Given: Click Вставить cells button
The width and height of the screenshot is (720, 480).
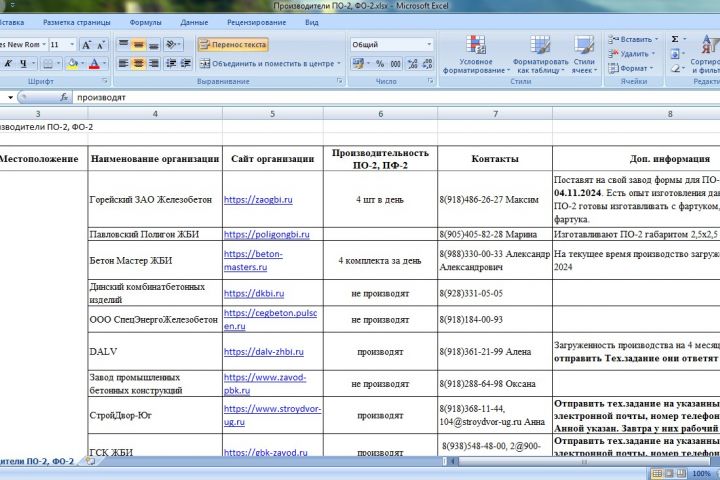Looking at the screenshot, I should pyautogui.click(x=633, y=40).
